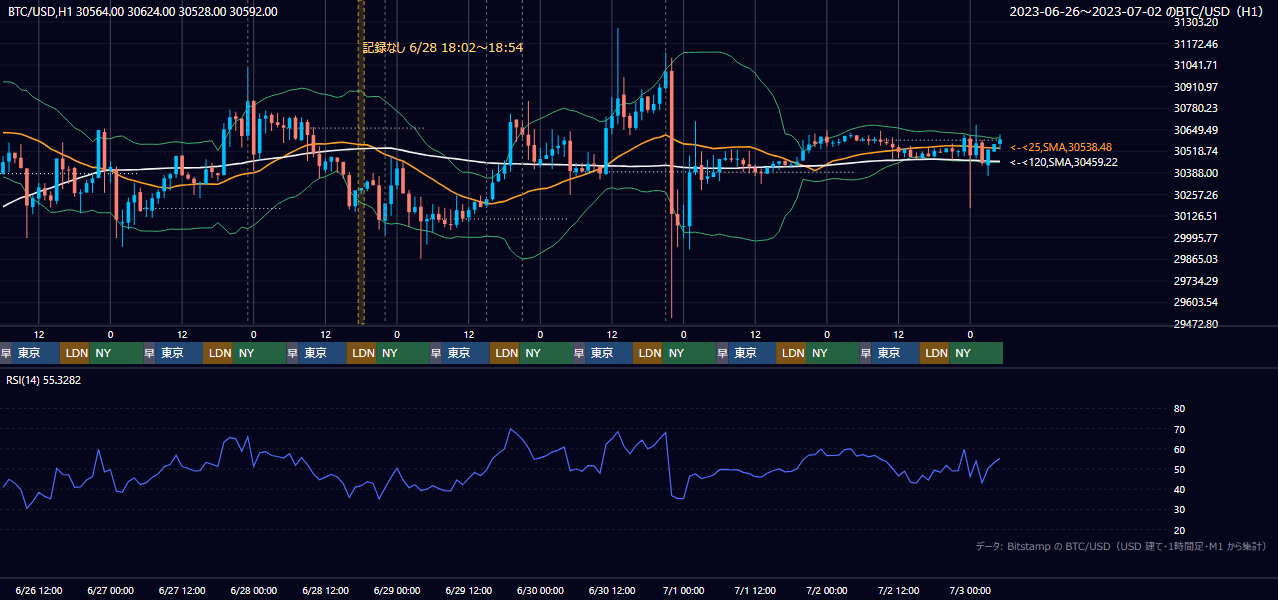Screen dimensions: 1278x600
Task: Click the 記録なし 6/28 18:02～18:54 annotation
Action: tap(443, 47)
